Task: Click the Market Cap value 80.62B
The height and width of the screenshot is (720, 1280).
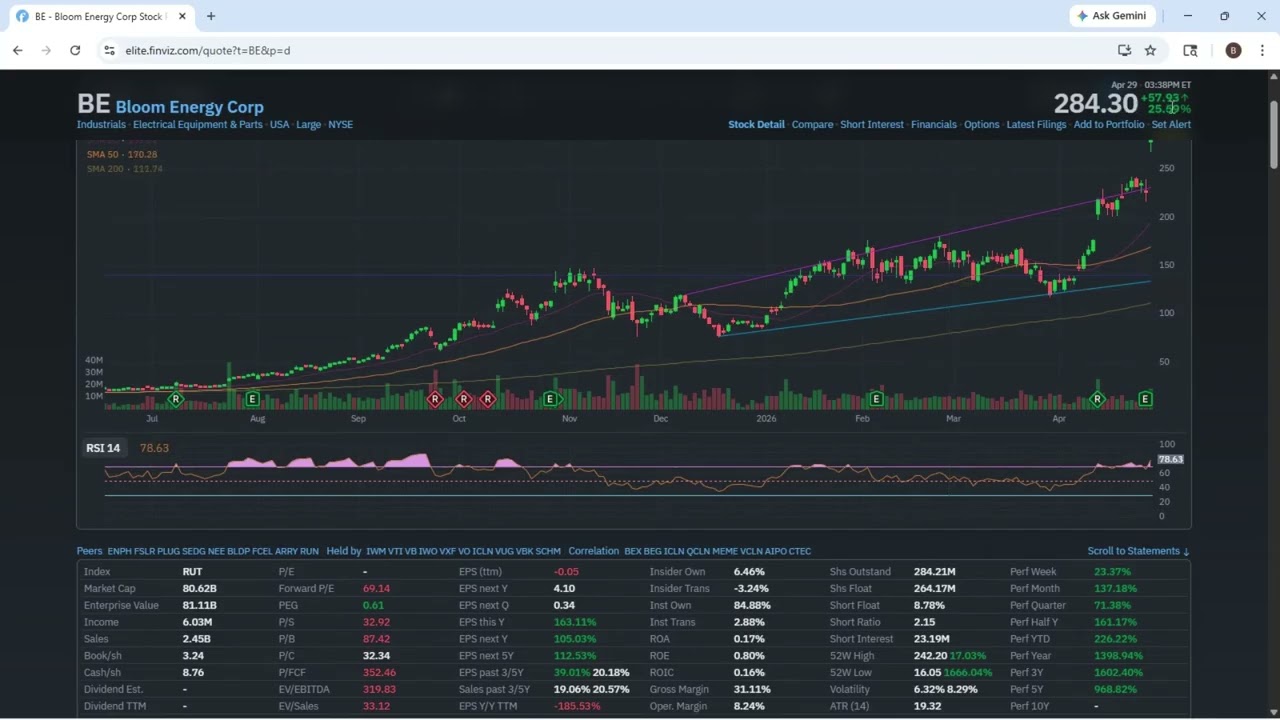Action: 199,589
